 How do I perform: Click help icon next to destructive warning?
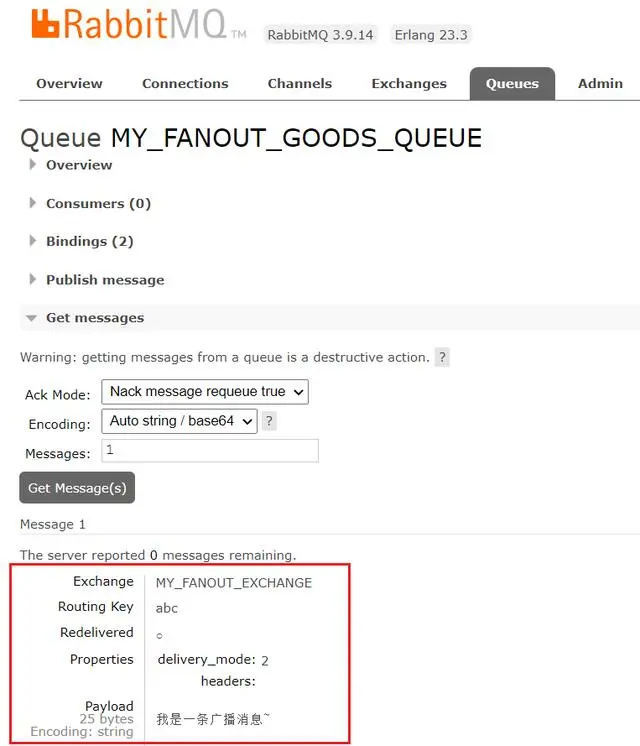(443, 357)
